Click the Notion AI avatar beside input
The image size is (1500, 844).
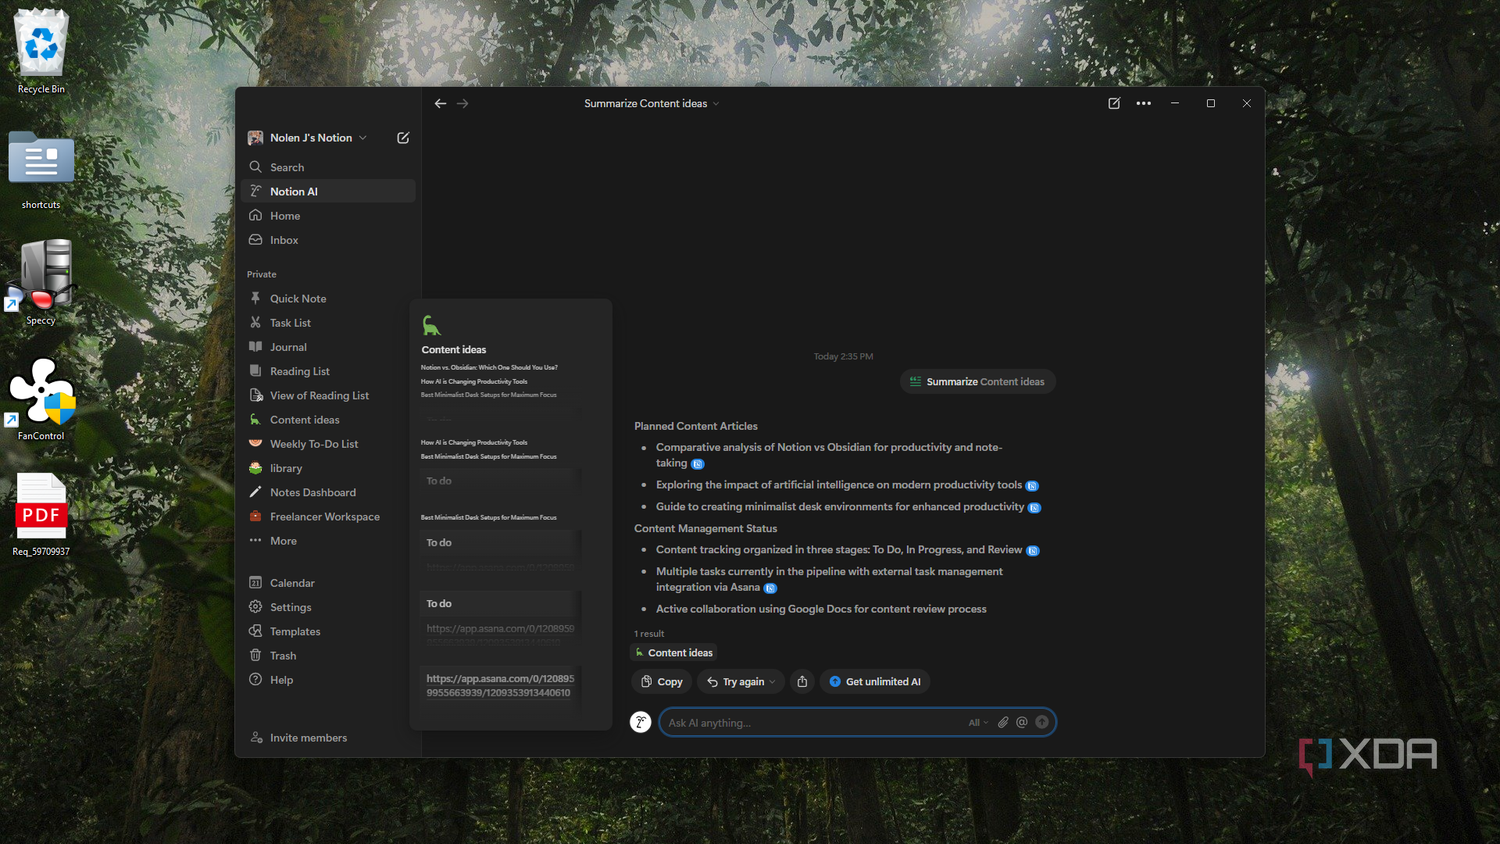641,722
